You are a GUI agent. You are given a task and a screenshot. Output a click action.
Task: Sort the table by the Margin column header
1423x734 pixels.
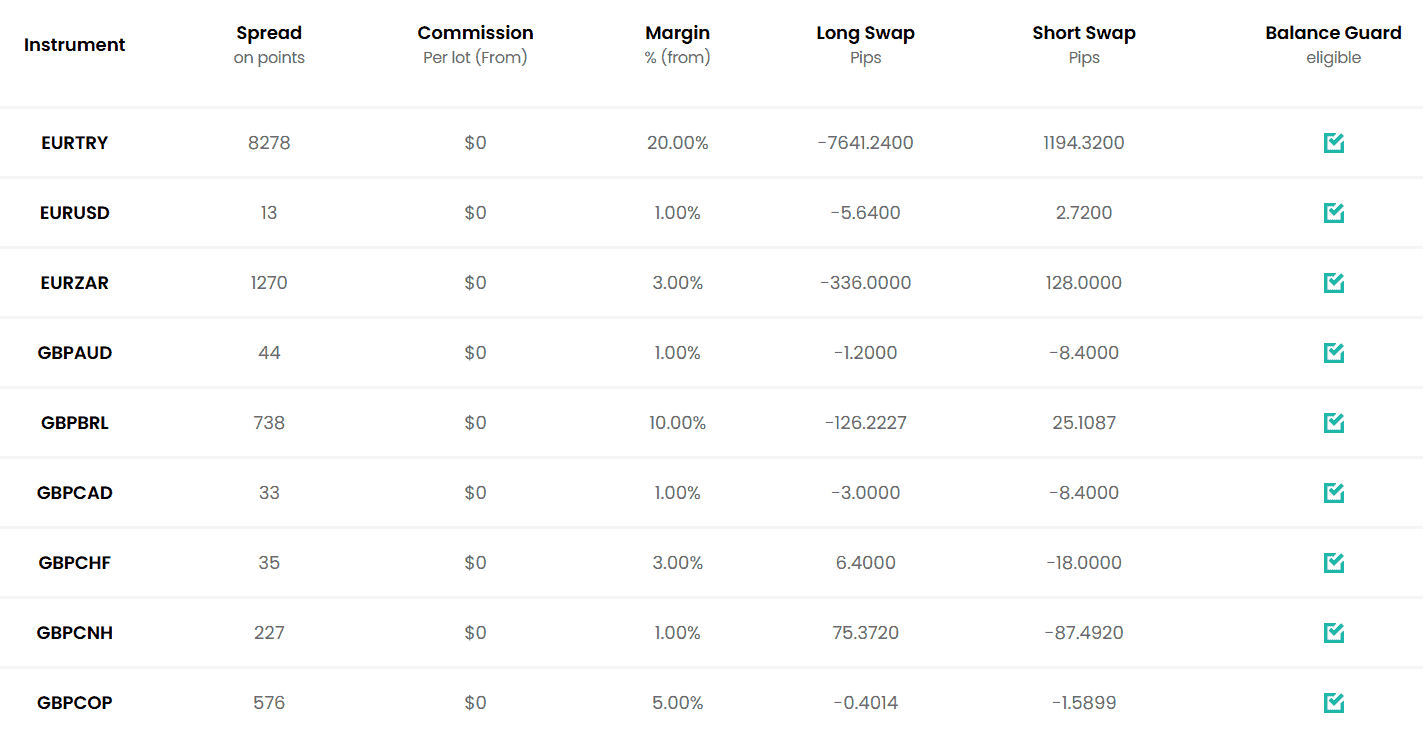tap(677, 32)
